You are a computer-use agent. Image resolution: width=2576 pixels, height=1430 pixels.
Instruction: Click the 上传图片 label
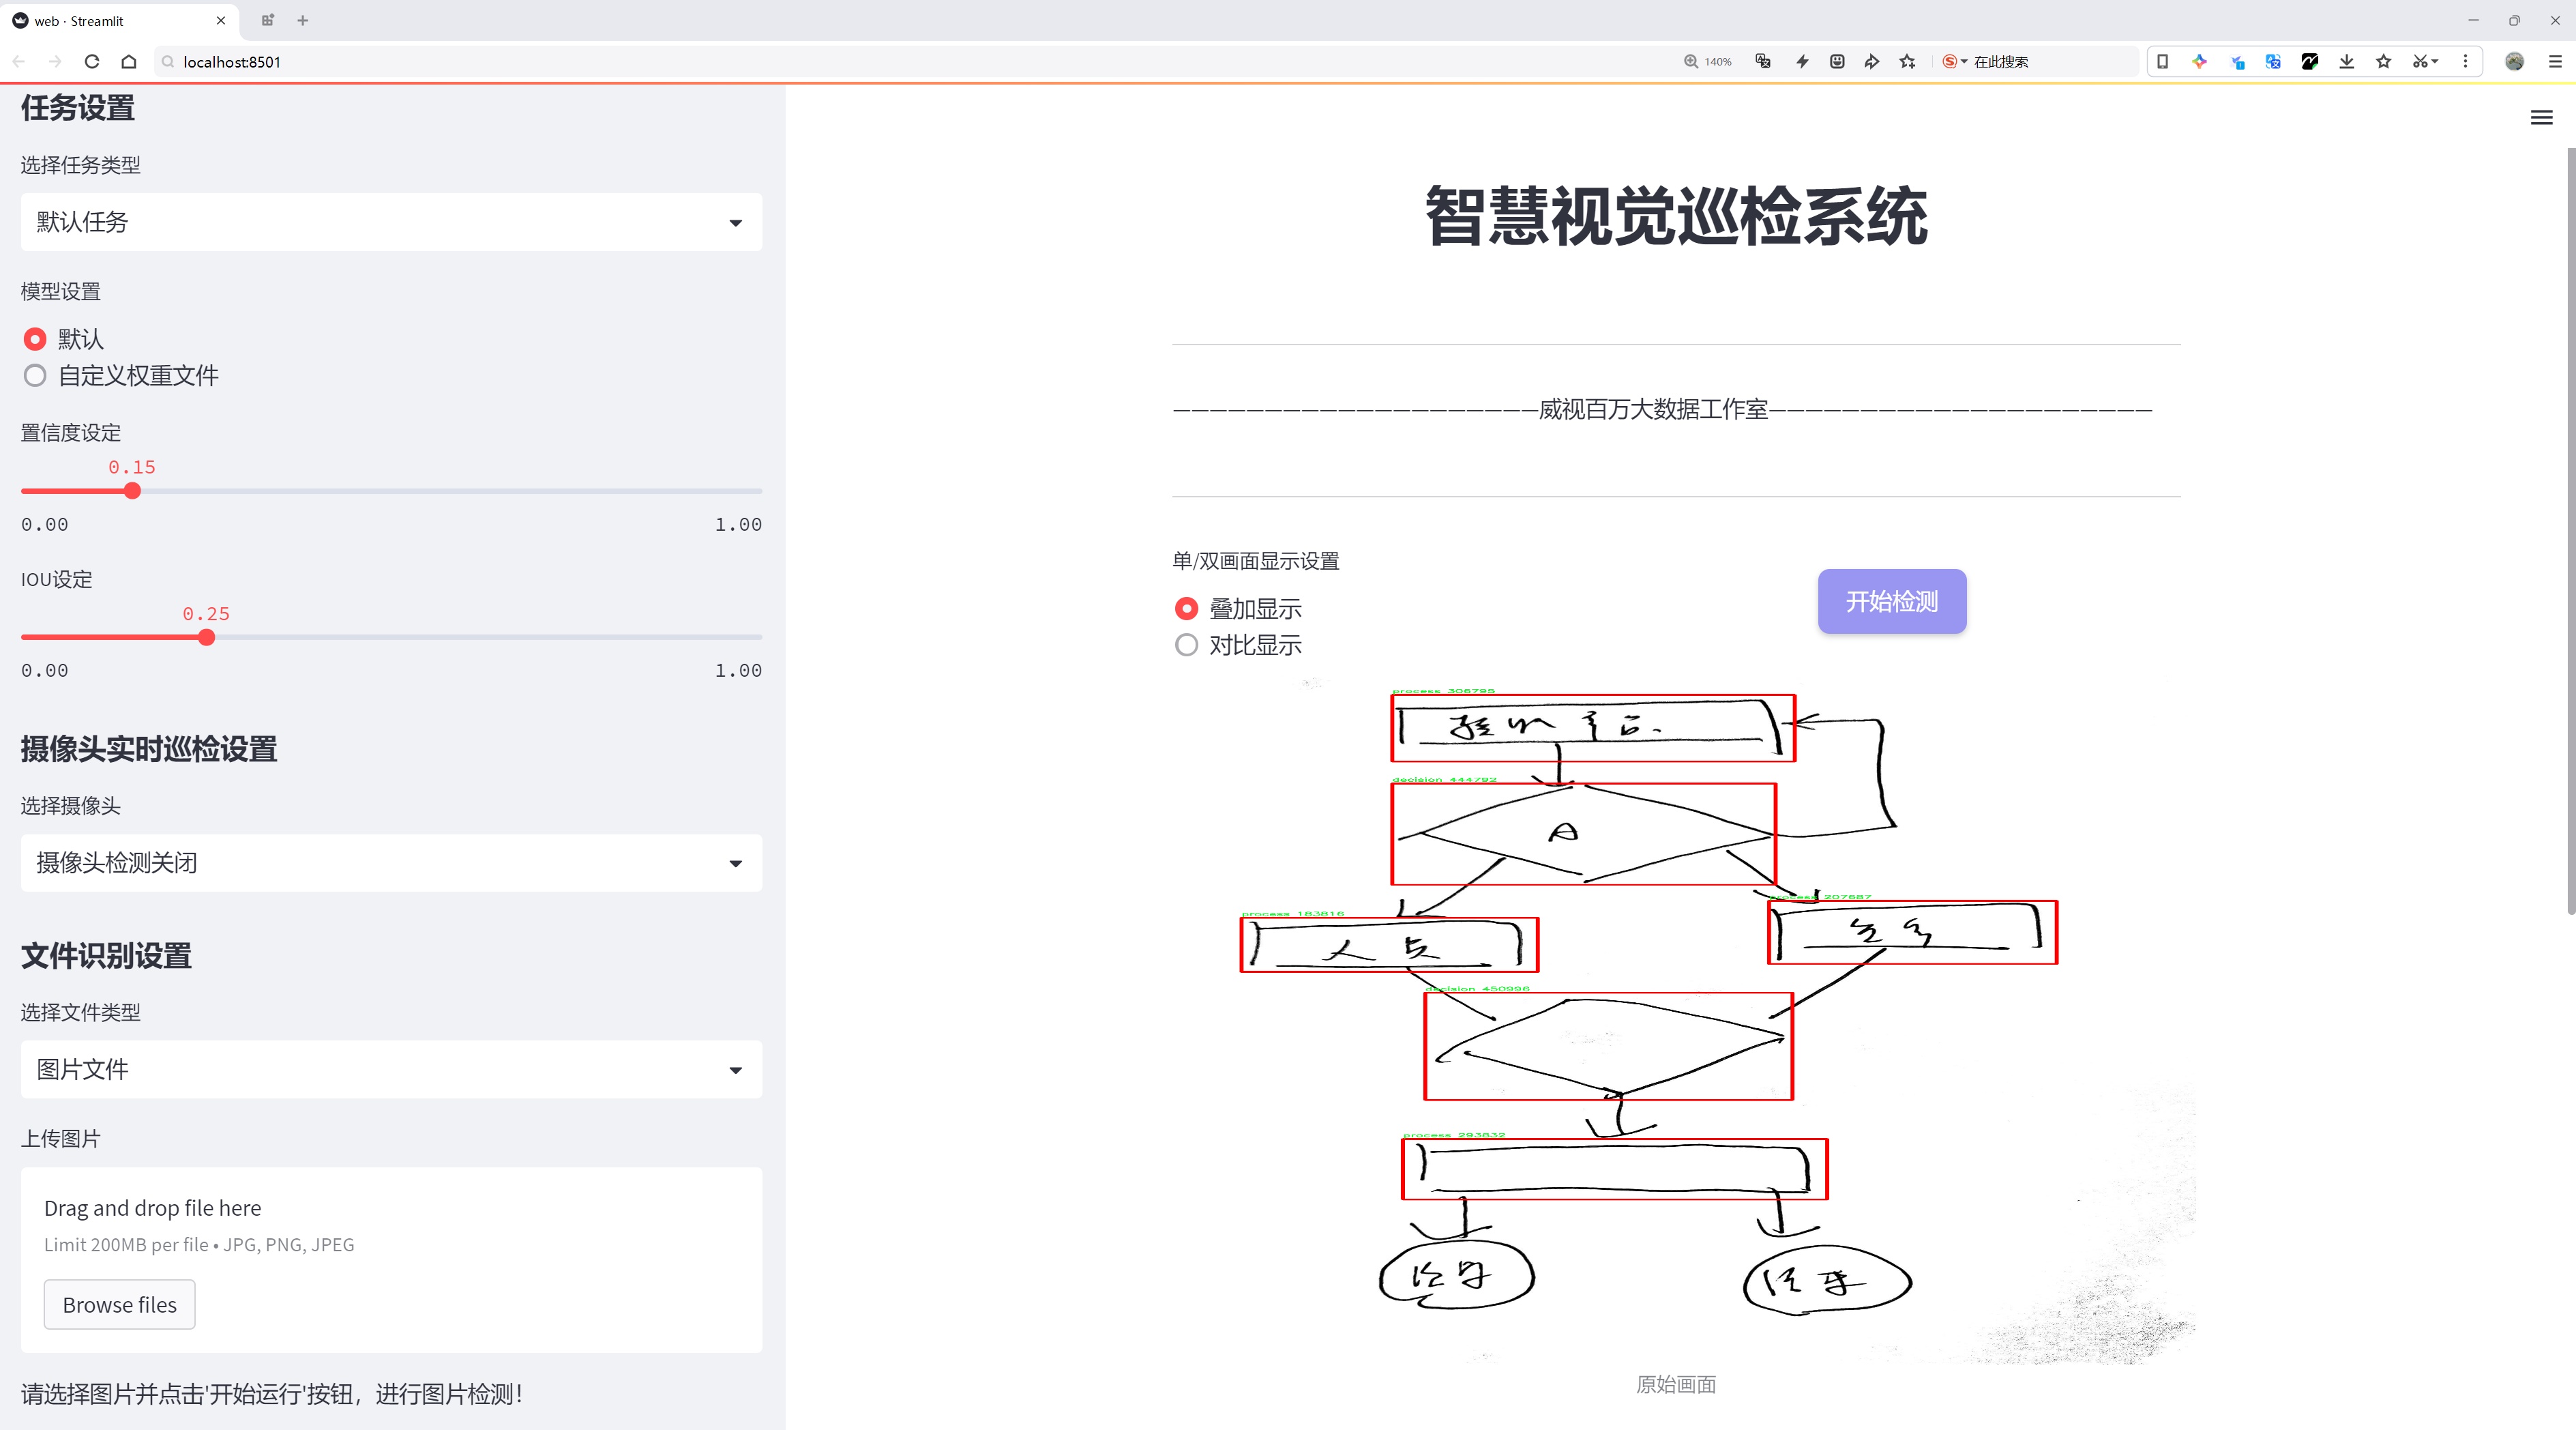tap(61, 1139)
